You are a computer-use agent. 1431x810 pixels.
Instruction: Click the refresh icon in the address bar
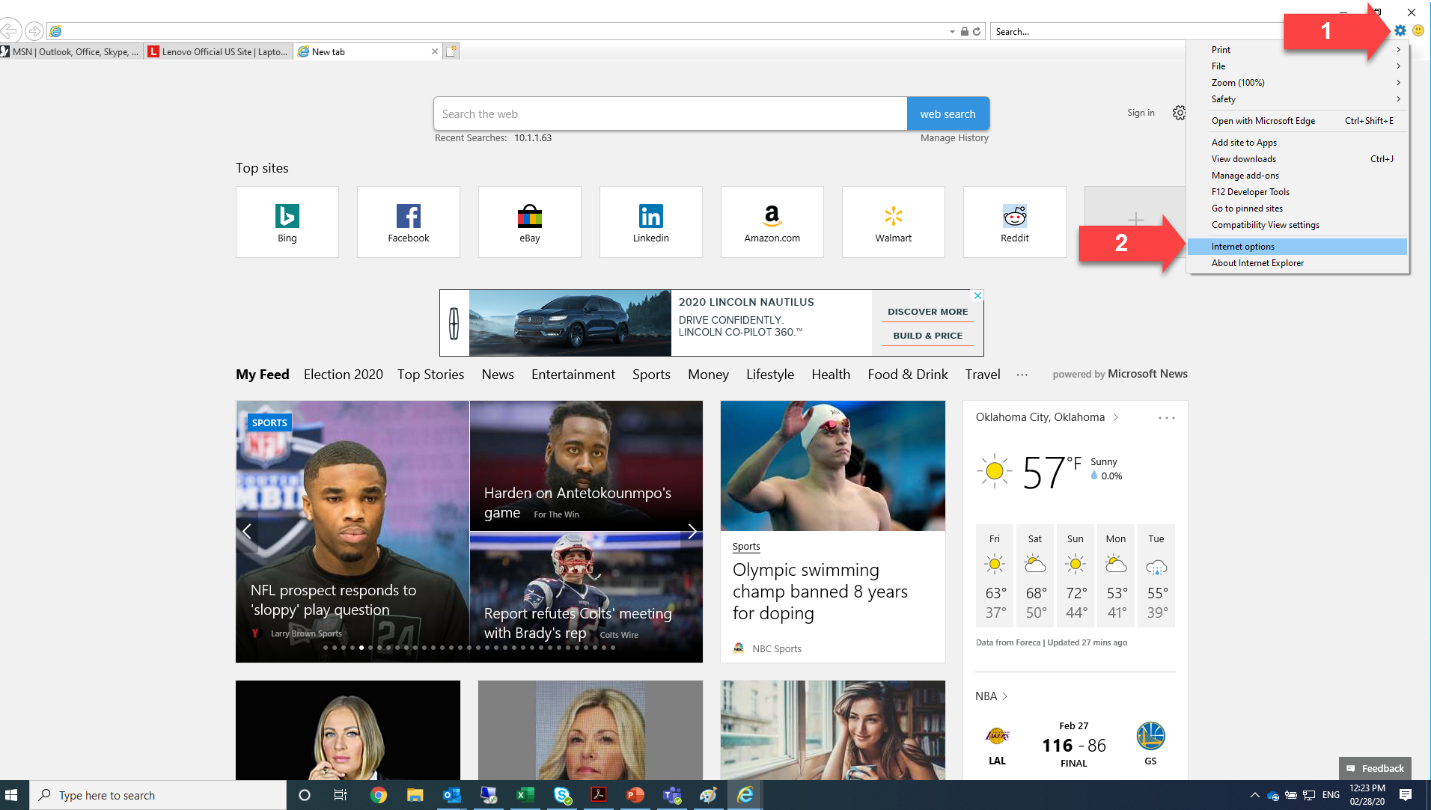tap(976, 32)
